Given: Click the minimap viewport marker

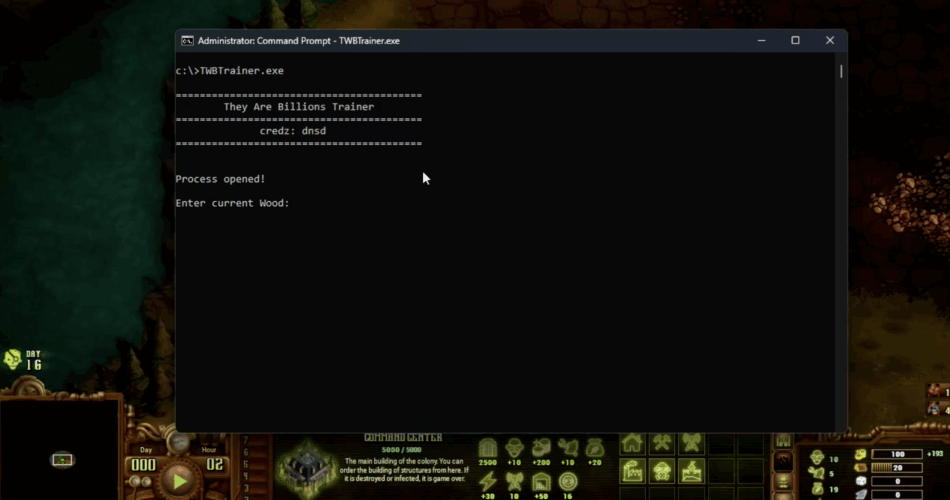Looking at the screenshot, I should 62,460.
